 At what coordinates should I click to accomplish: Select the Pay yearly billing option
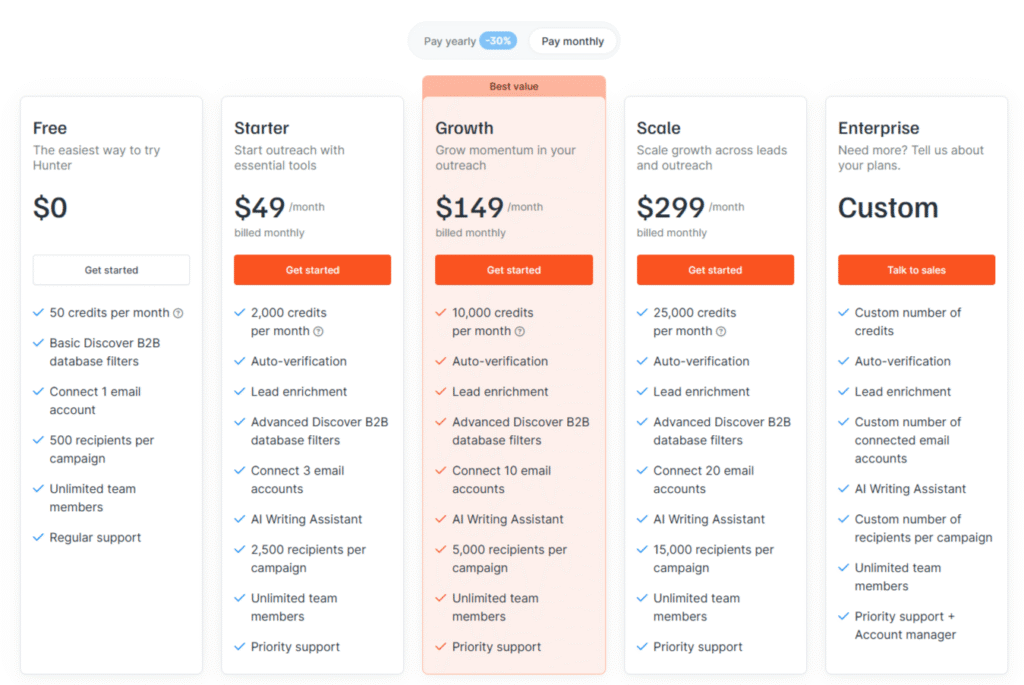click(450, 40)
